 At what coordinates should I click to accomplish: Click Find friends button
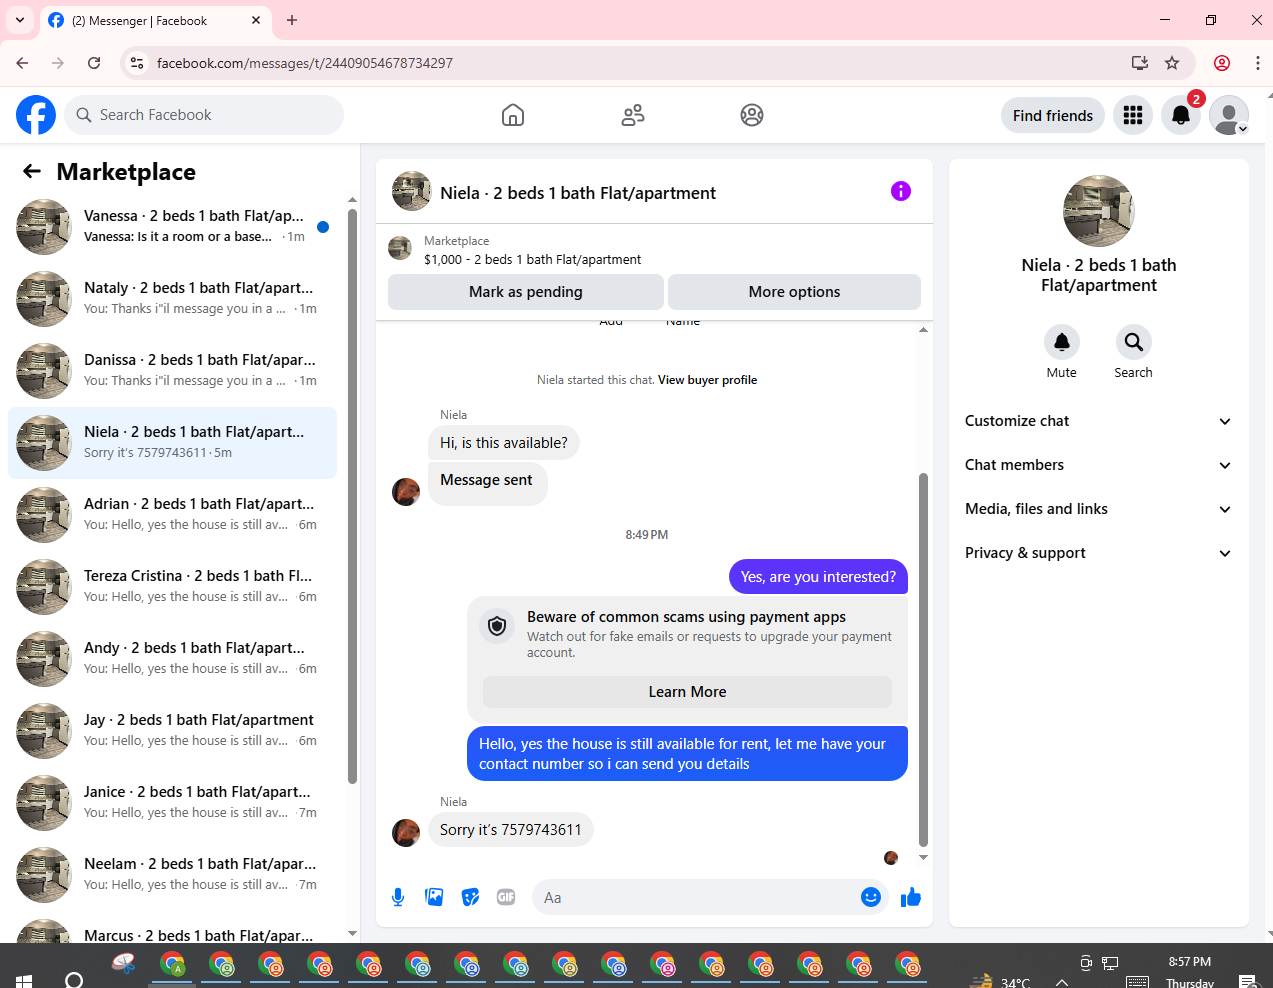1053,115
